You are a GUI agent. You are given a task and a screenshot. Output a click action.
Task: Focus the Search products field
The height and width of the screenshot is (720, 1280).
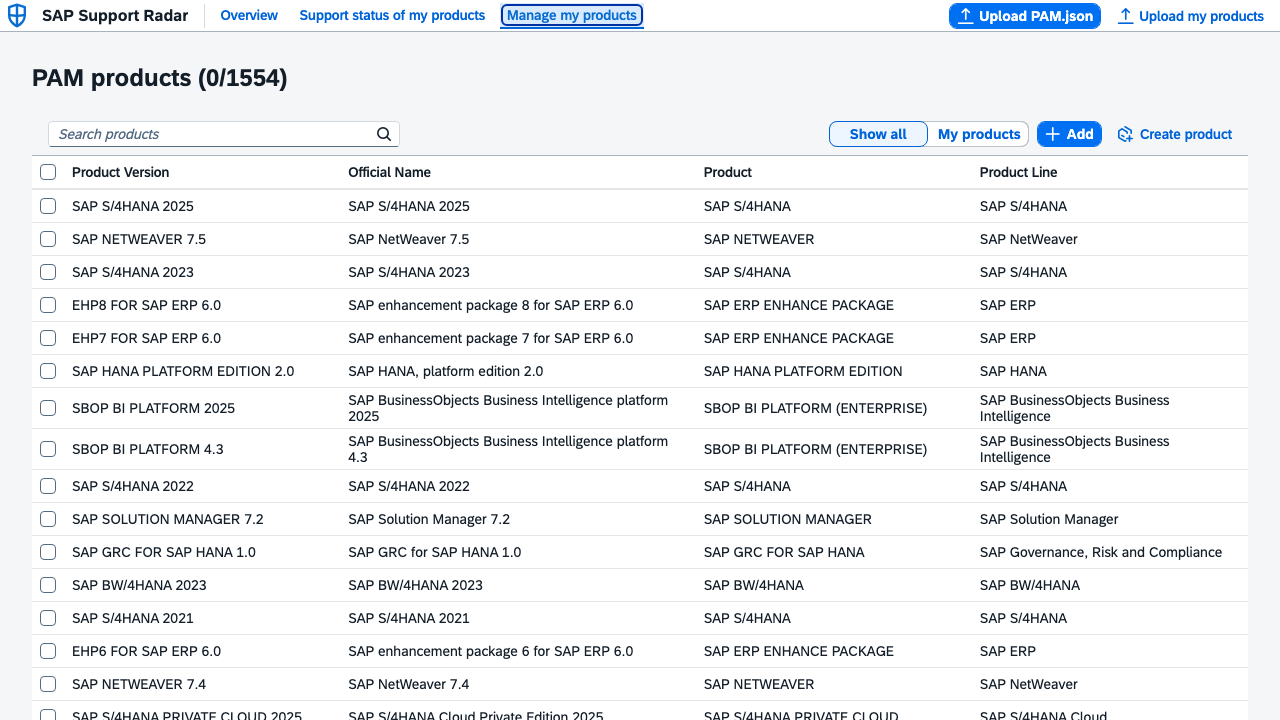click(x=224, y=134)
